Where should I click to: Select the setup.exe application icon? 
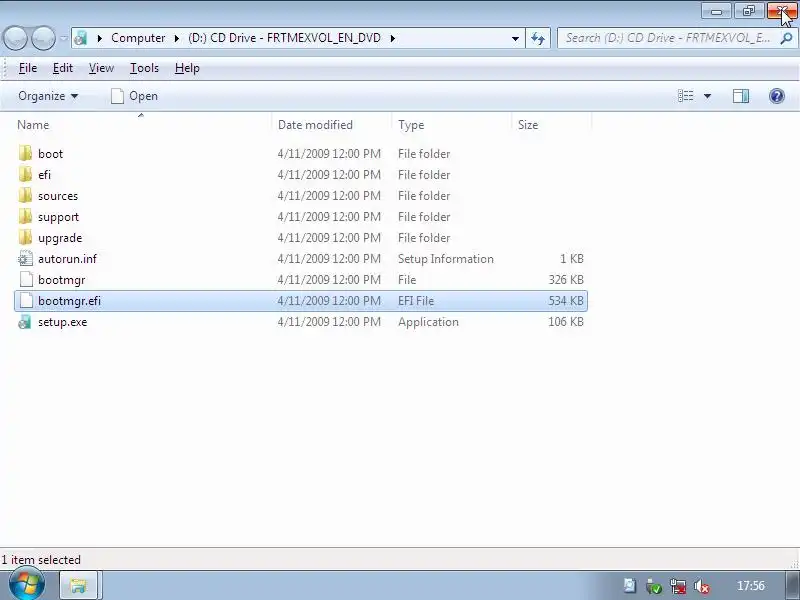point(25,322)
